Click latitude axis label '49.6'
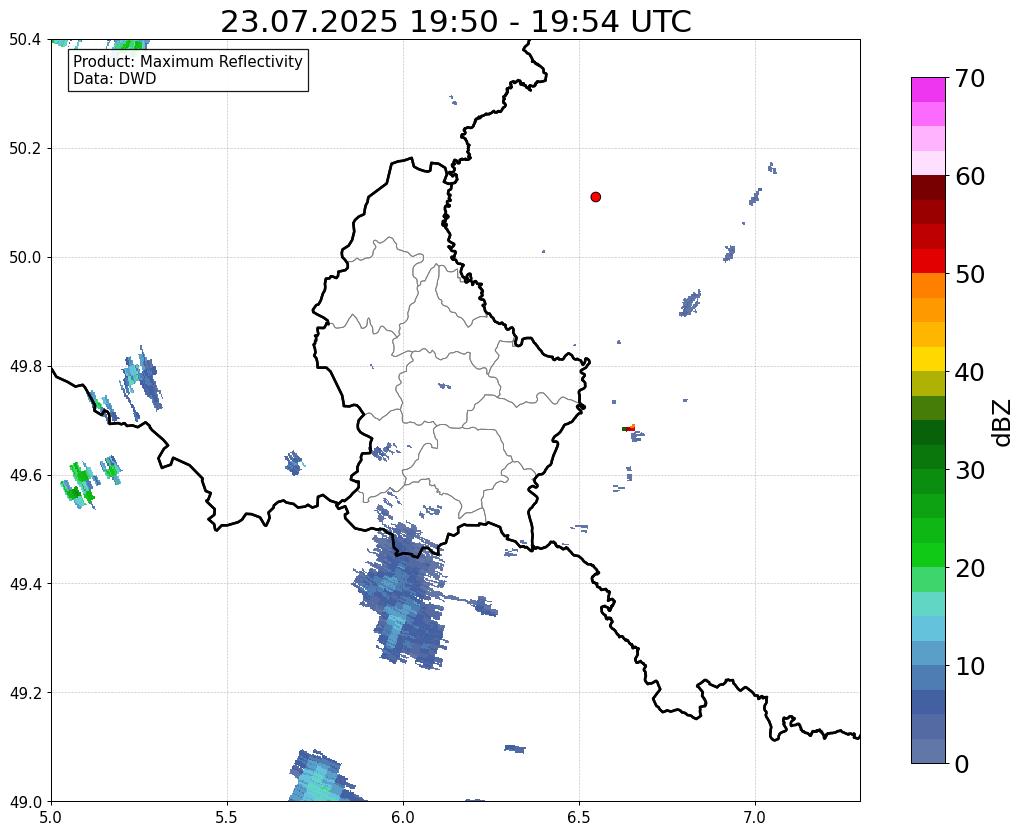Screen dimensions: 1023x834 point(25,475)
